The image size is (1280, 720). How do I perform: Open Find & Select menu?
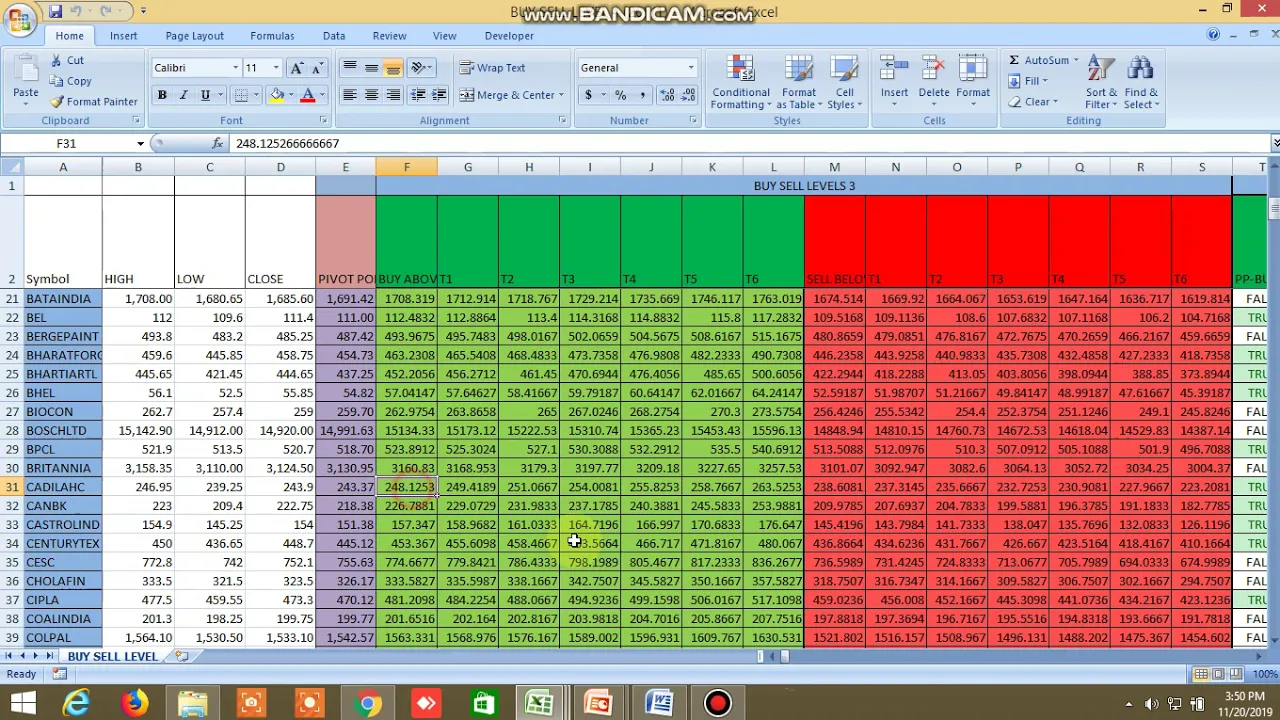click(x=1141, y=82)
